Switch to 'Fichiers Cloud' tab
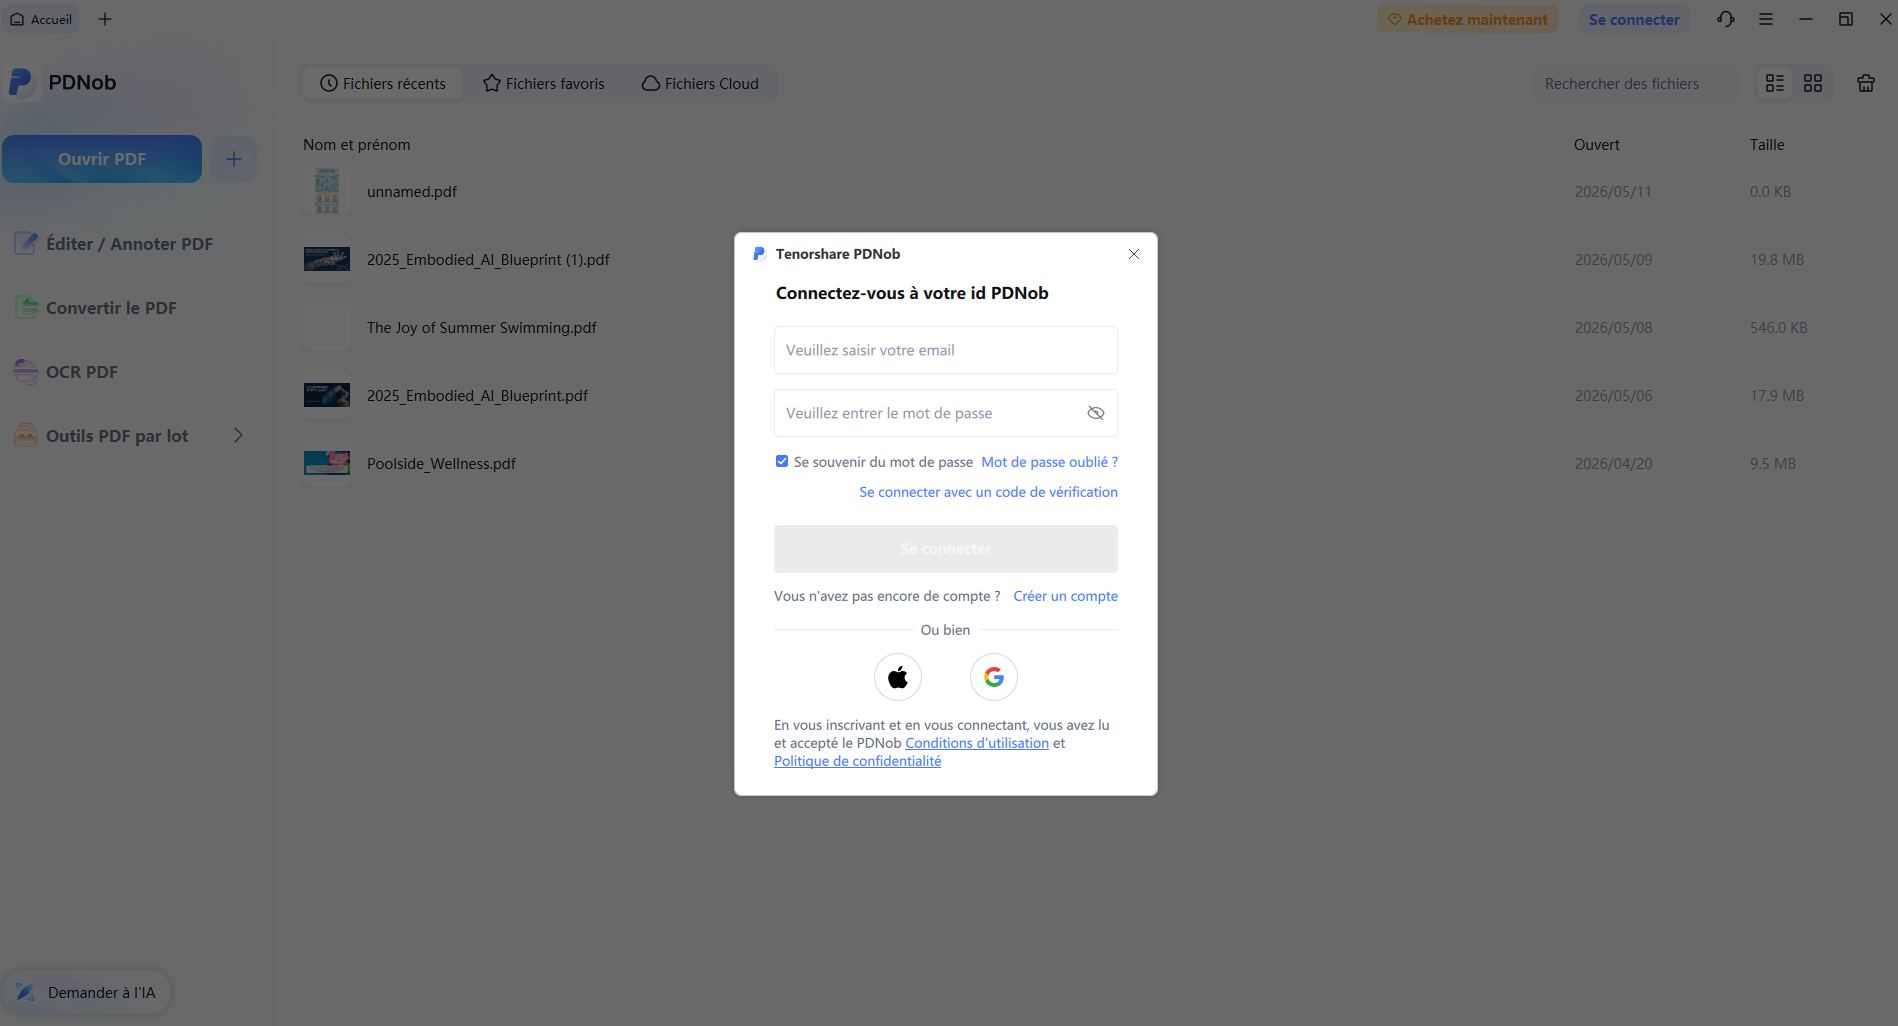Screen dimensions: 1898x1026 point(700,84)
